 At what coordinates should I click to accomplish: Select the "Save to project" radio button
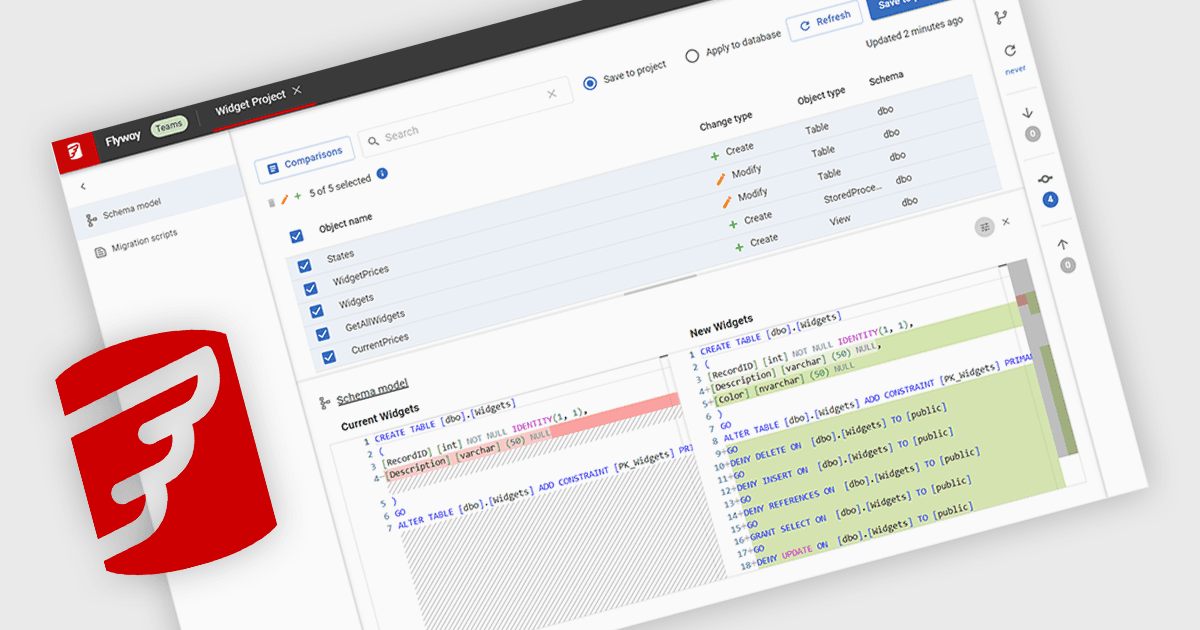tap(590, 82)
